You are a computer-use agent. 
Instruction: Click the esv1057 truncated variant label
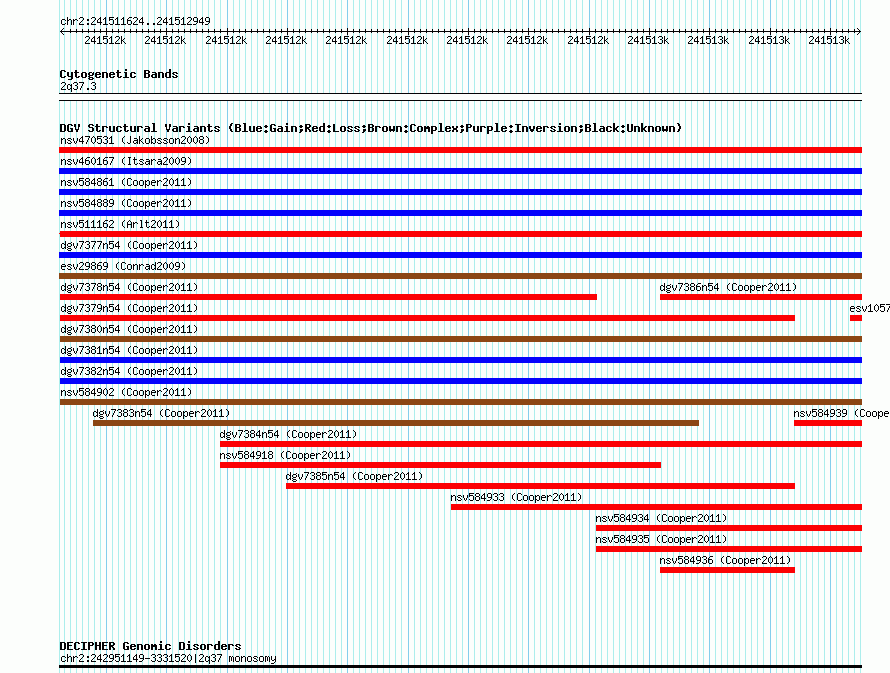870,308
